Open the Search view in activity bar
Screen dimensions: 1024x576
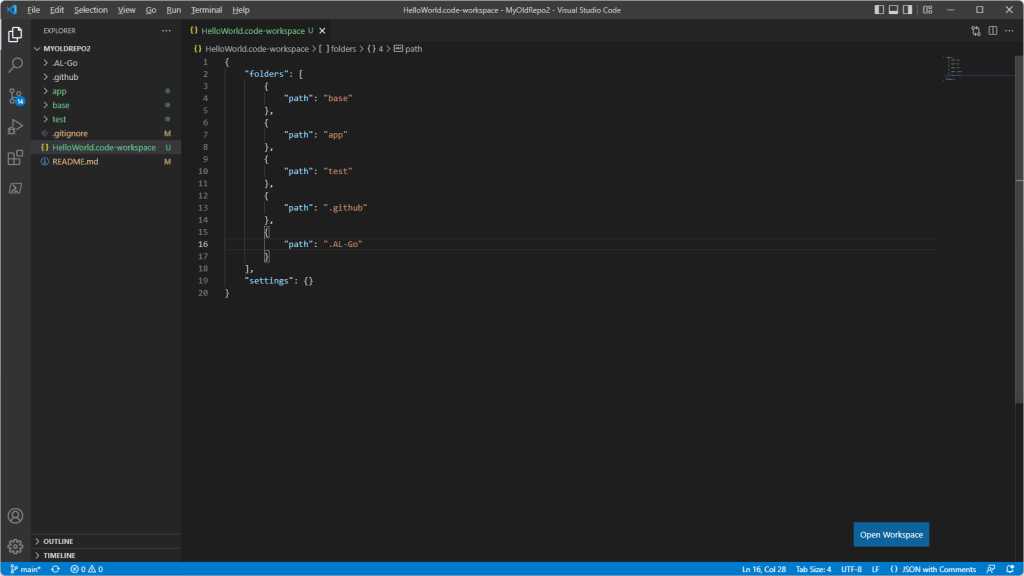(15, 65)
